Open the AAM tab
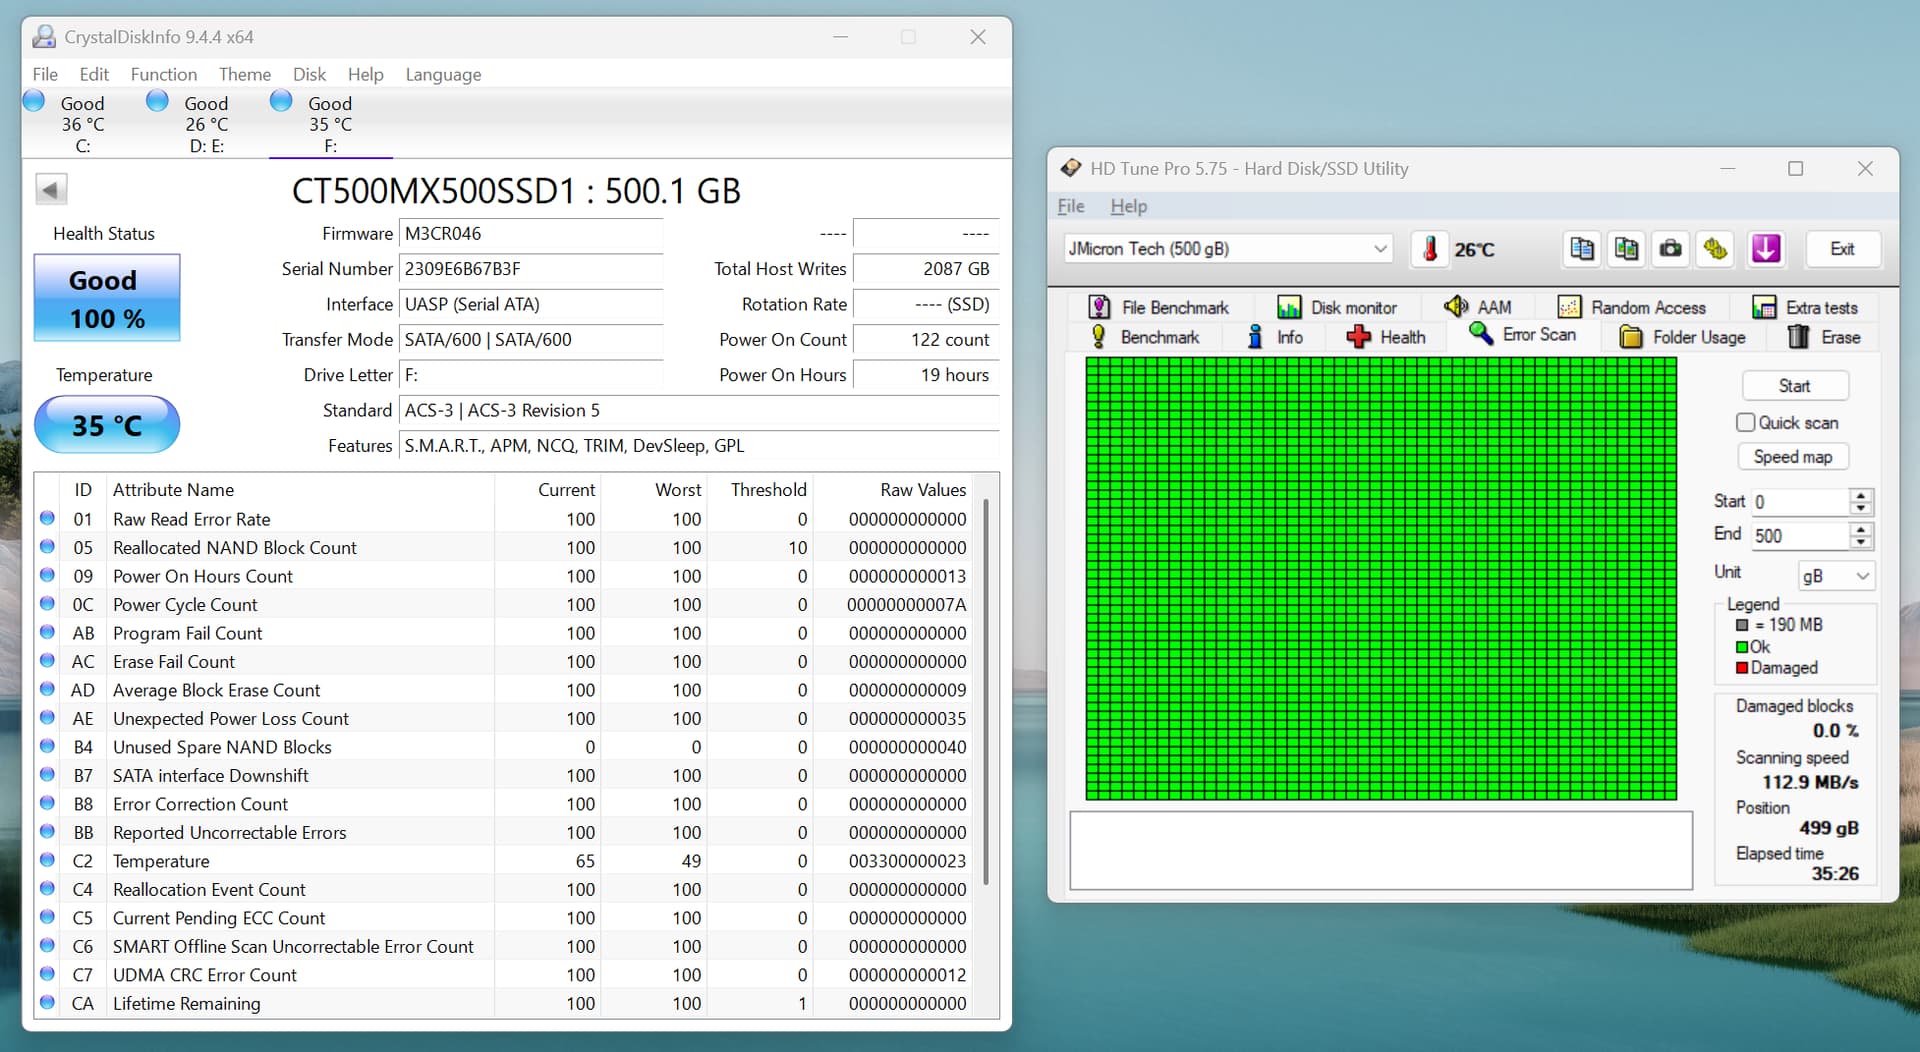Image resolution: width=1920 pixels, height=1052 pixels. point(1478,307)
